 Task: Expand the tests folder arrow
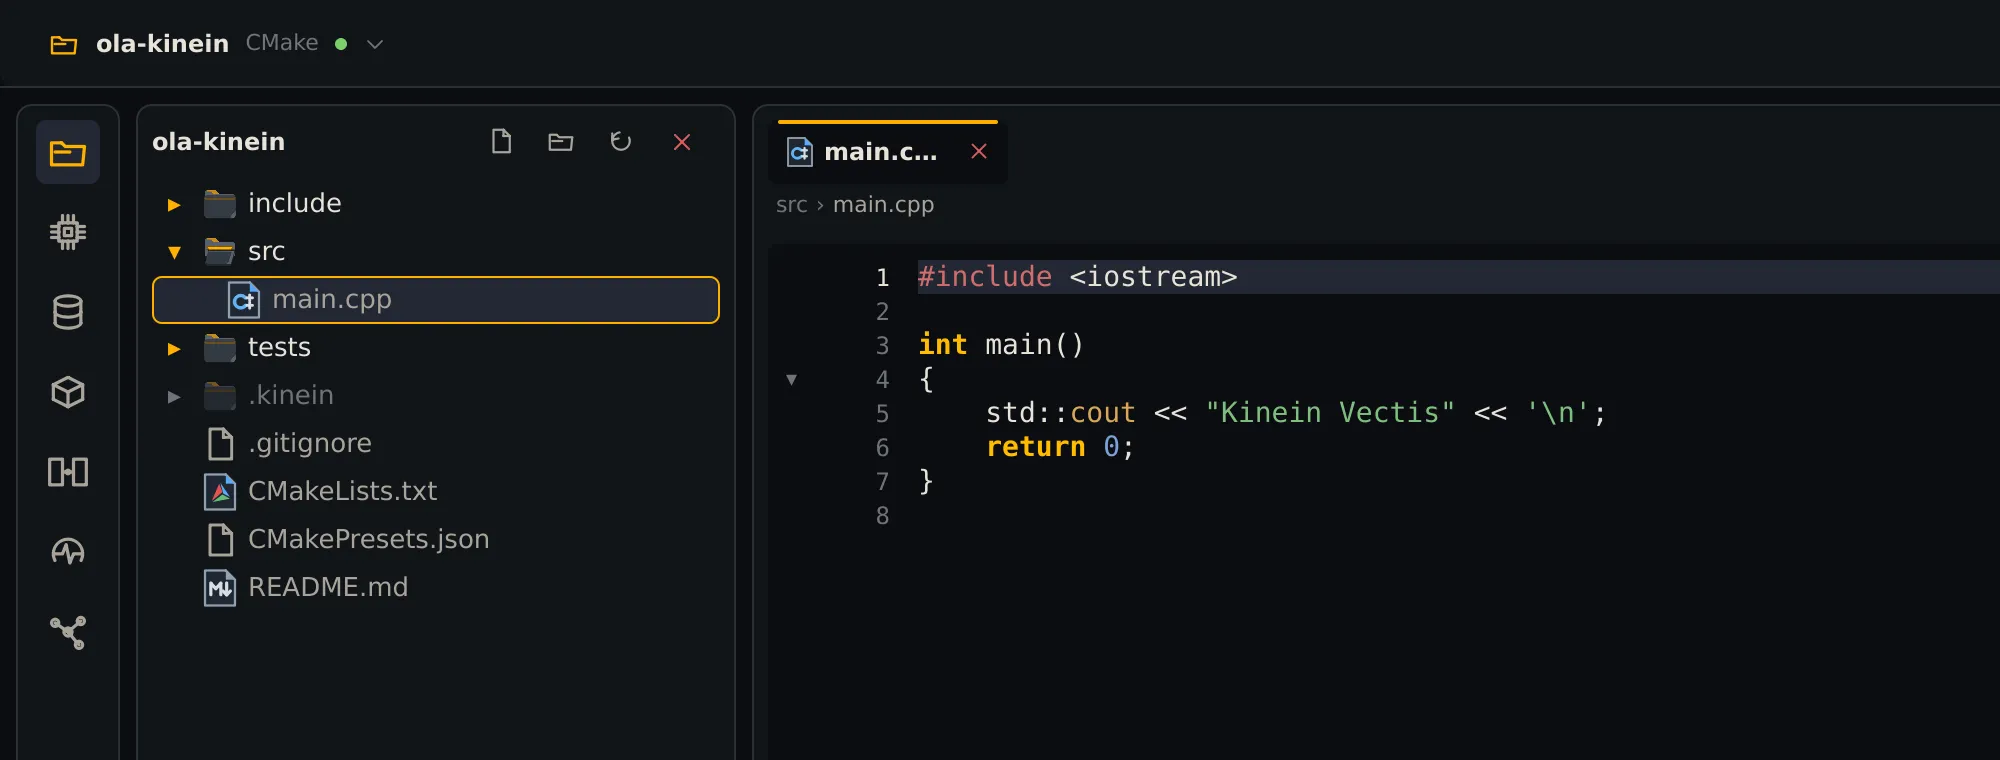(174, 348)
